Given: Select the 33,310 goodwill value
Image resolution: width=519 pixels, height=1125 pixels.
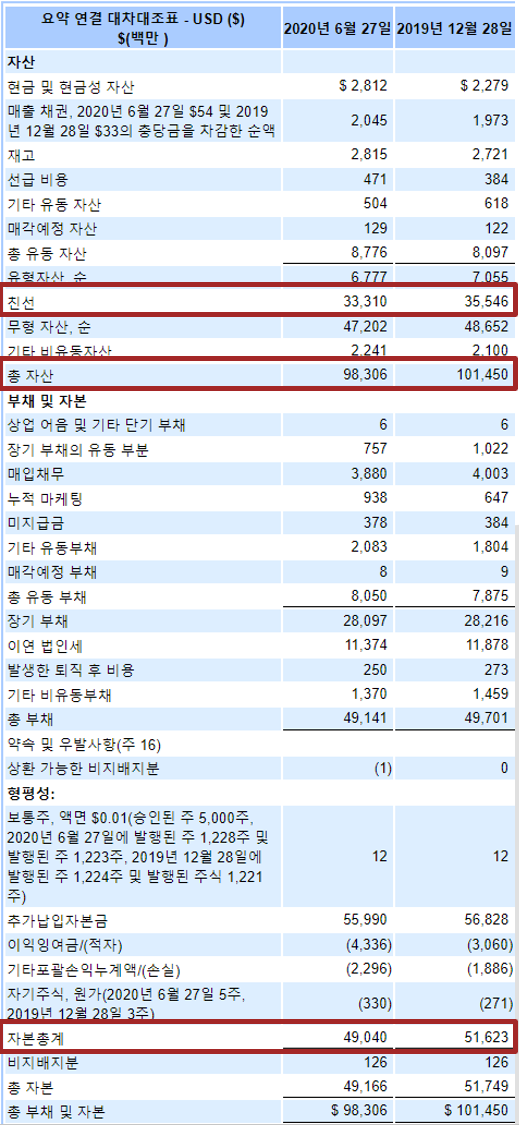Looking at the screenshot, I should (366, 303).
